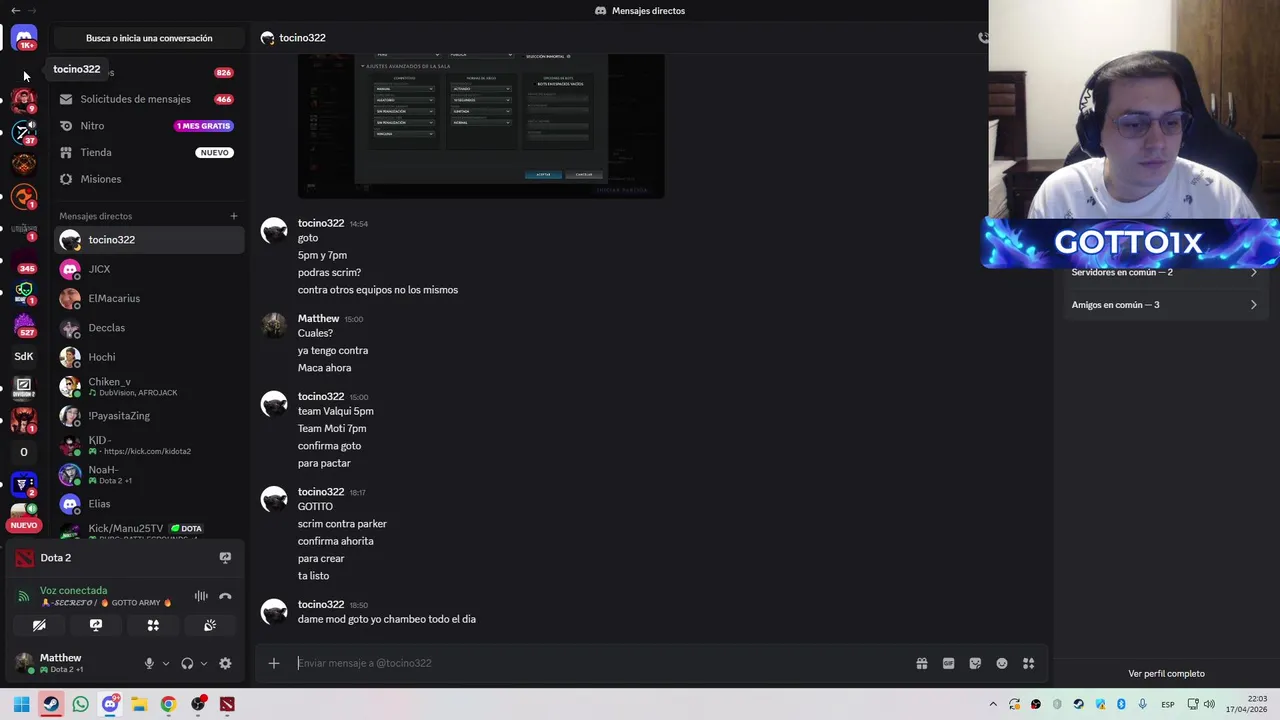Open Misiones page

pos(148,179)
